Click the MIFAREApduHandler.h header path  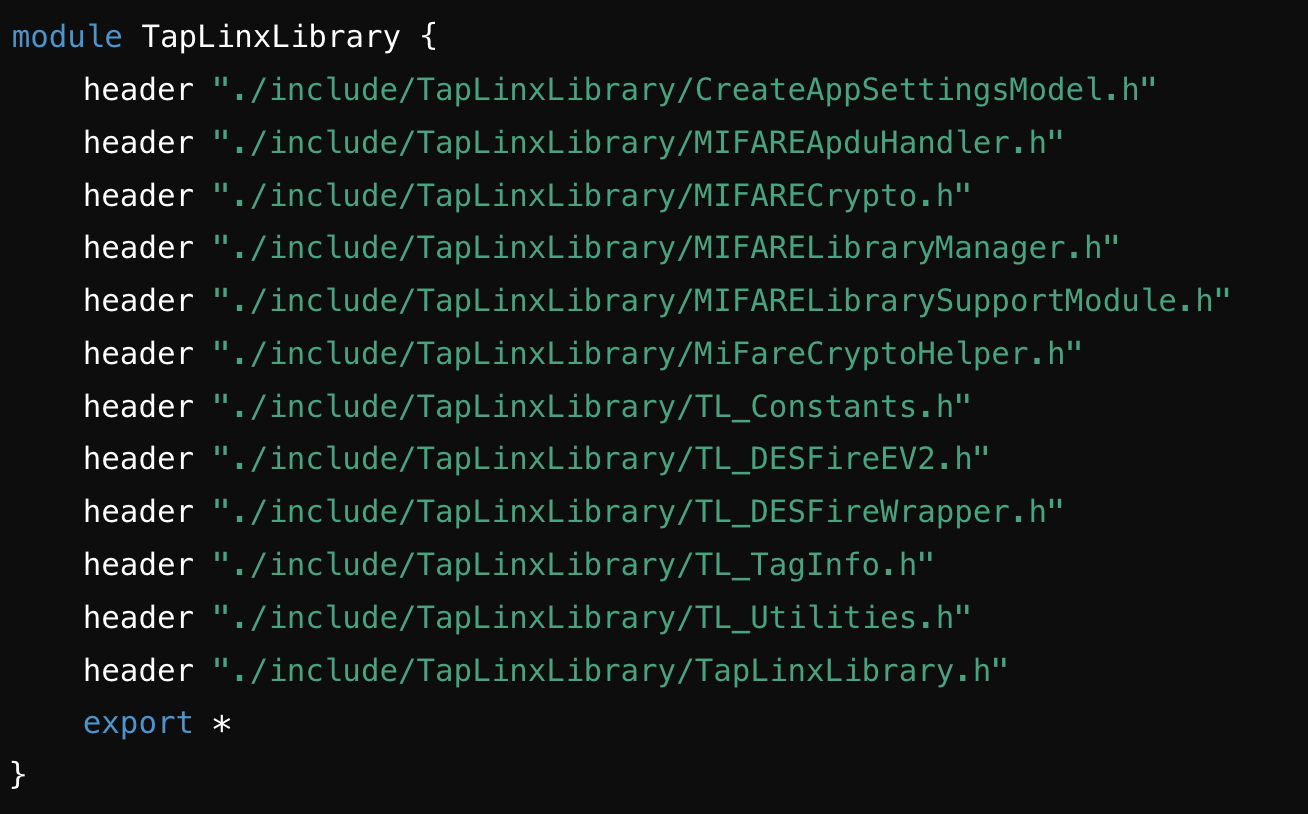coord(638,143)
